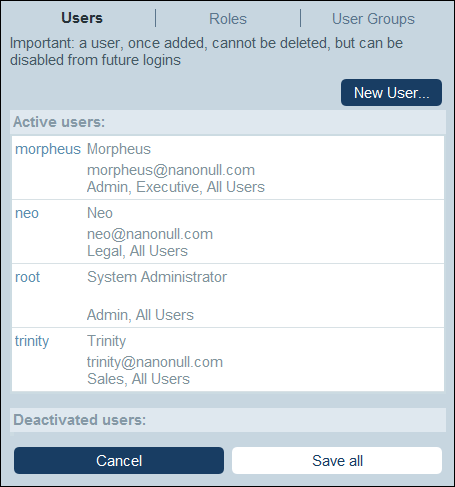Screen dimensions: 455x487
Task: Open the morpheus username link
Action: [48, 149]
